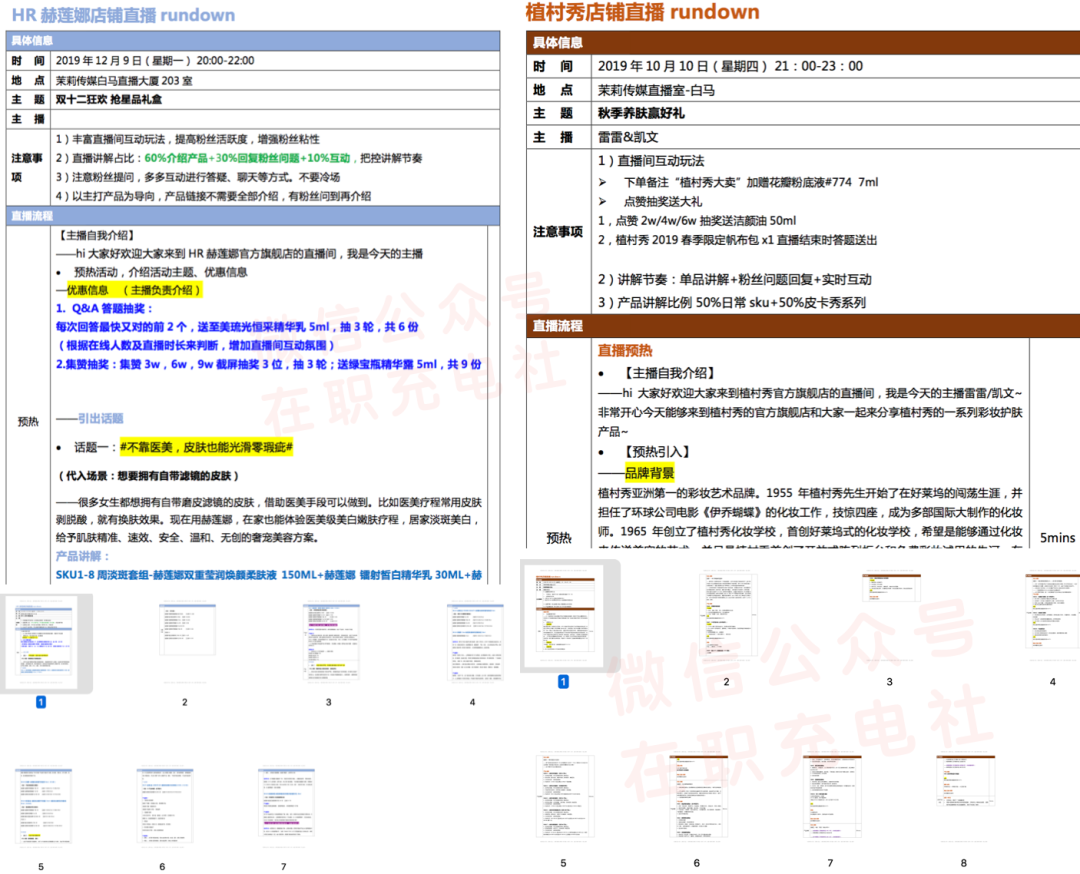Click the bold '代入场景：想要拥有自带滤镜的皮肤' line
Viewport: 1080px width, 874px height.
click(147, 475)
